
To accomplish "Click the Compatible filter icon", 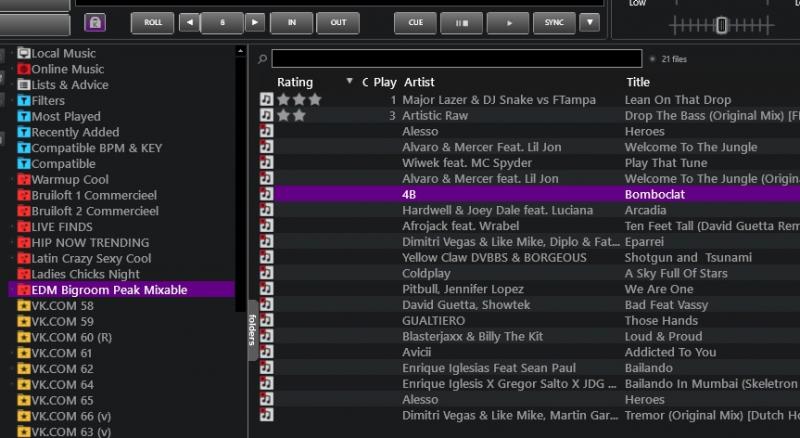I will pyautogui.click(x=23, y=164).
